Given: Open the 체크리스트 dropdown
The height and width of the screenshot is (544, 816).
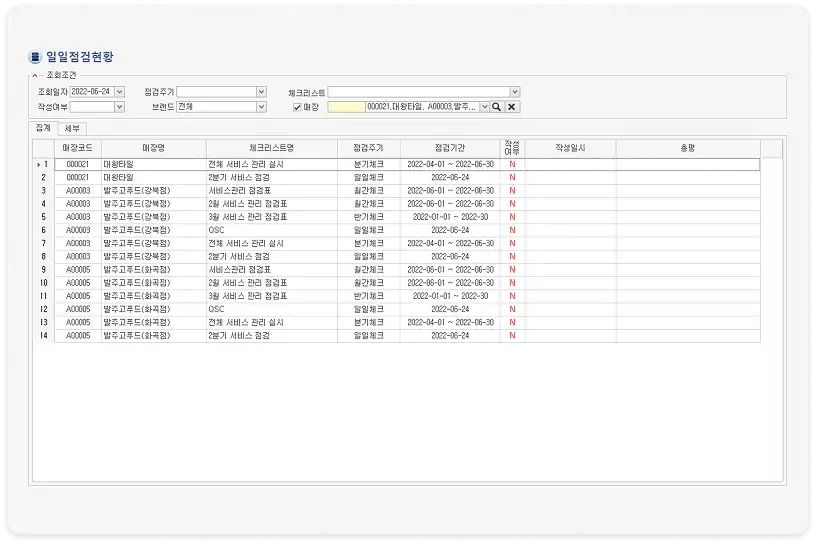Looking at the screenshot, I should pyautogui.click(x=514, y=92).
